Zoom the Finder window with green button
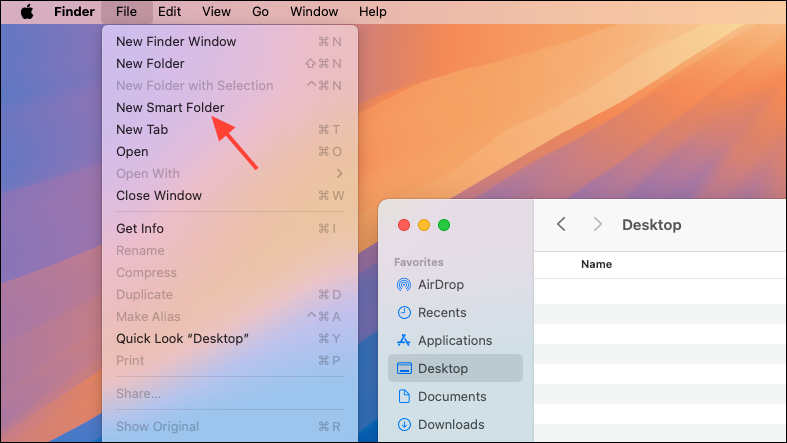Viewport: 787px width, 443px height. (x=444, y=225)
